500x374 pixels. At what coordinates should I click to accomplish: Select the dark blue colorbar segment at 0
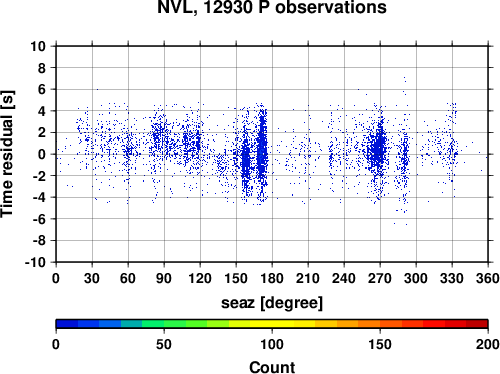click(67, 323)
